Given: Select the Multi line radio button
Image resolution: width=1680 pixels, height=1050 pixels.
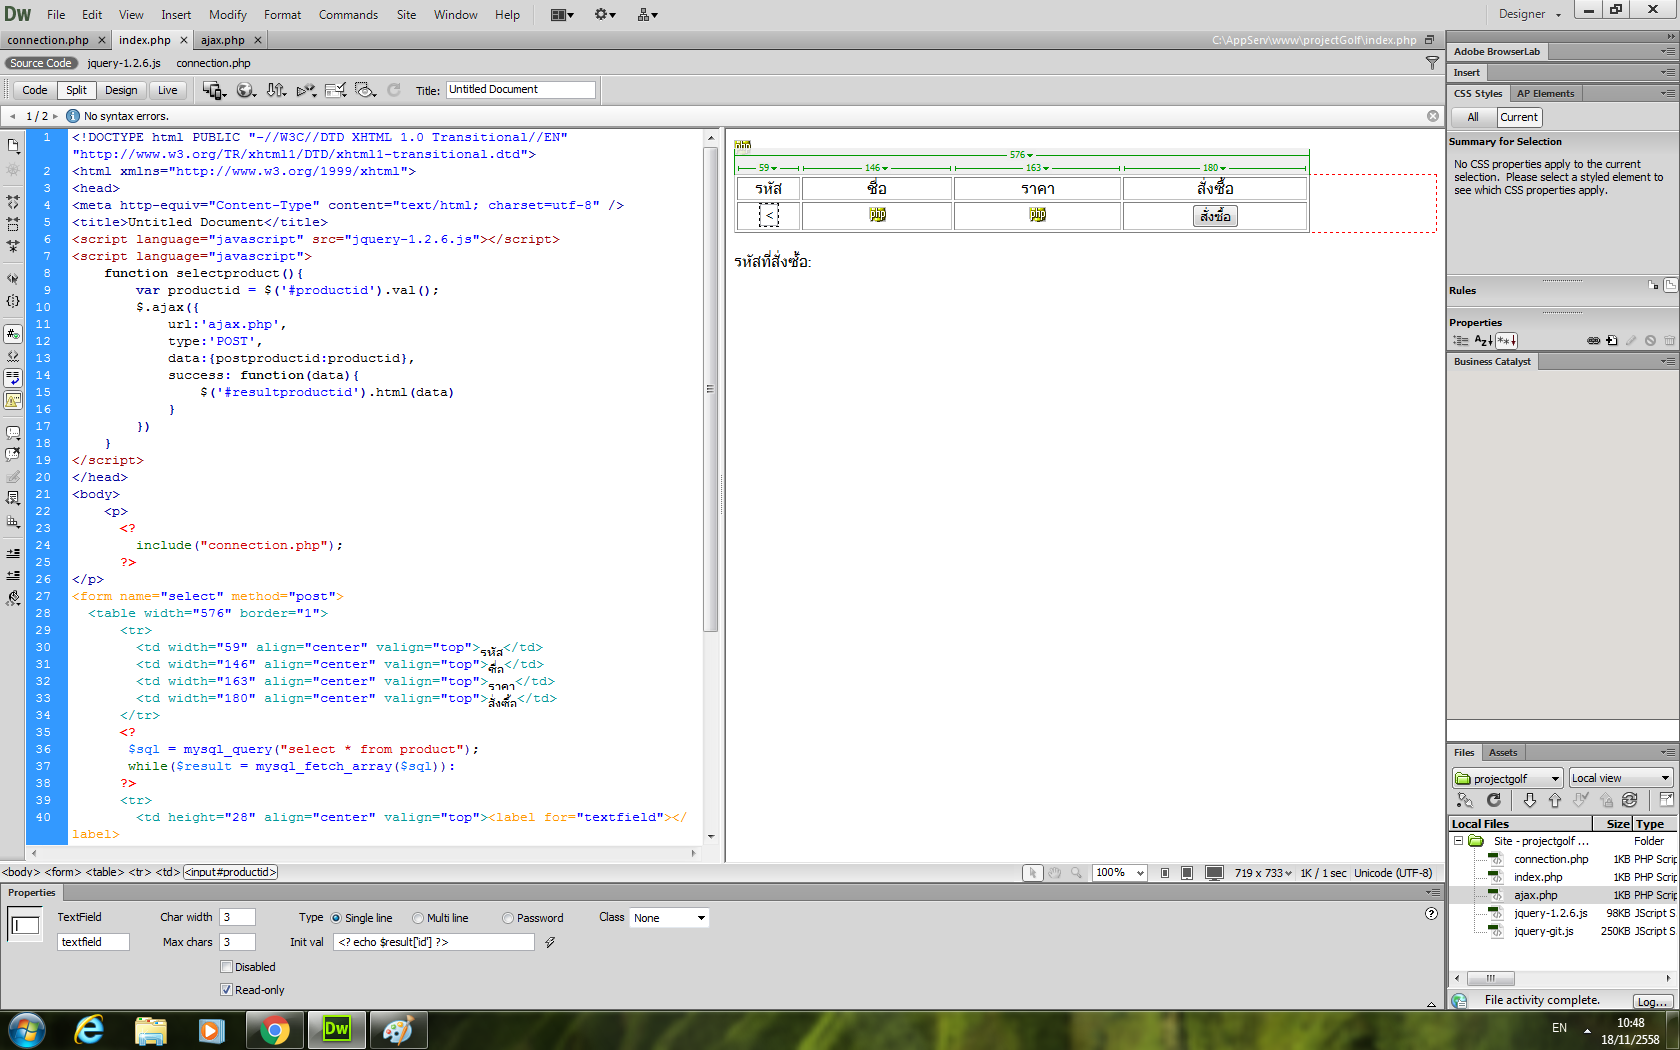Looking at the screenshot, I should (418, 918).
